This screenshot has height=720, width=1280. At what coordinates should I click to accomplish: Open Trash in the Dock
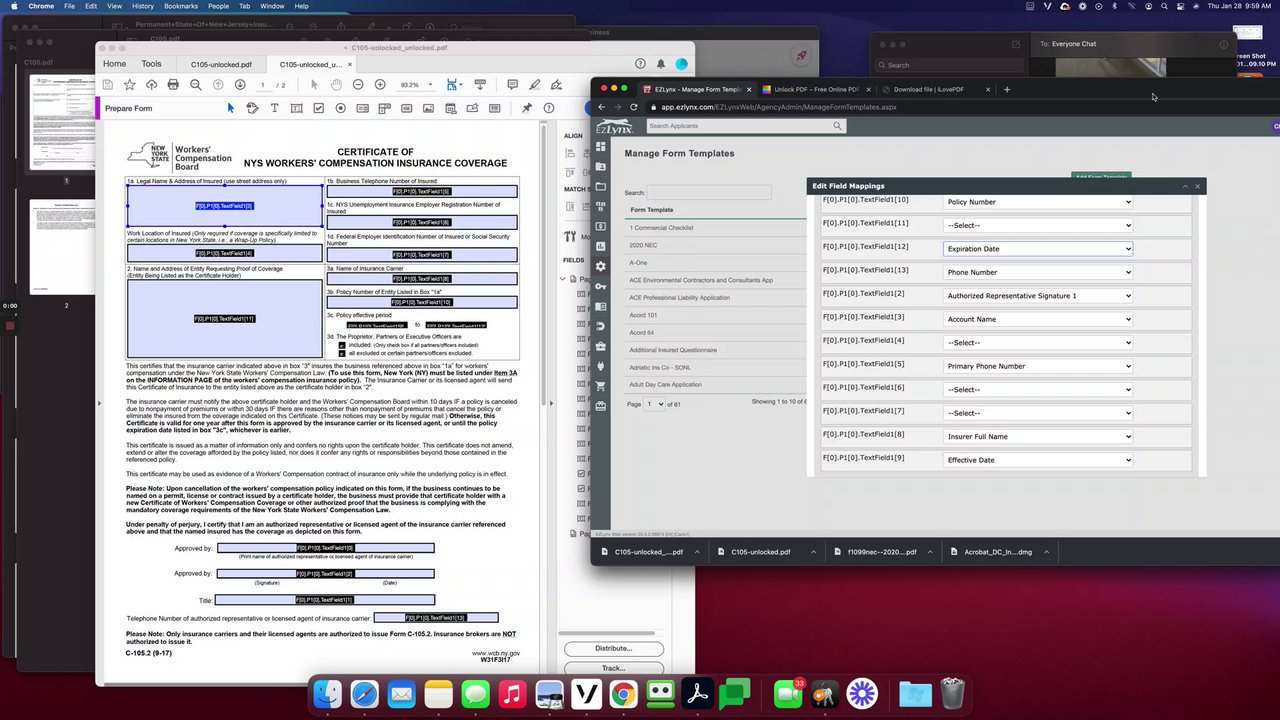coord(952,693)
